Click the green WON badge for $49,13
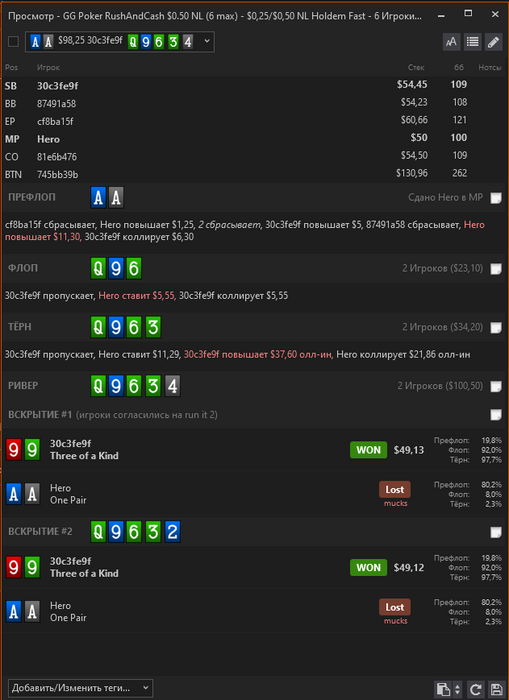Viewport: 509px width, 700px height. 368,450
